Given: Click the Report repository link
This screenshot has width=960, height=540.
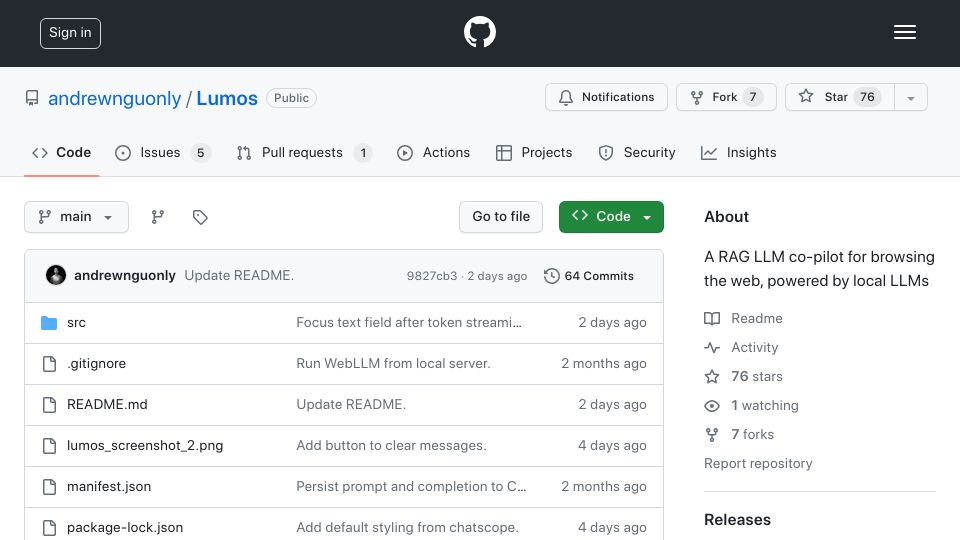Looking at the screenshot, I should click(x=758, y=463).
